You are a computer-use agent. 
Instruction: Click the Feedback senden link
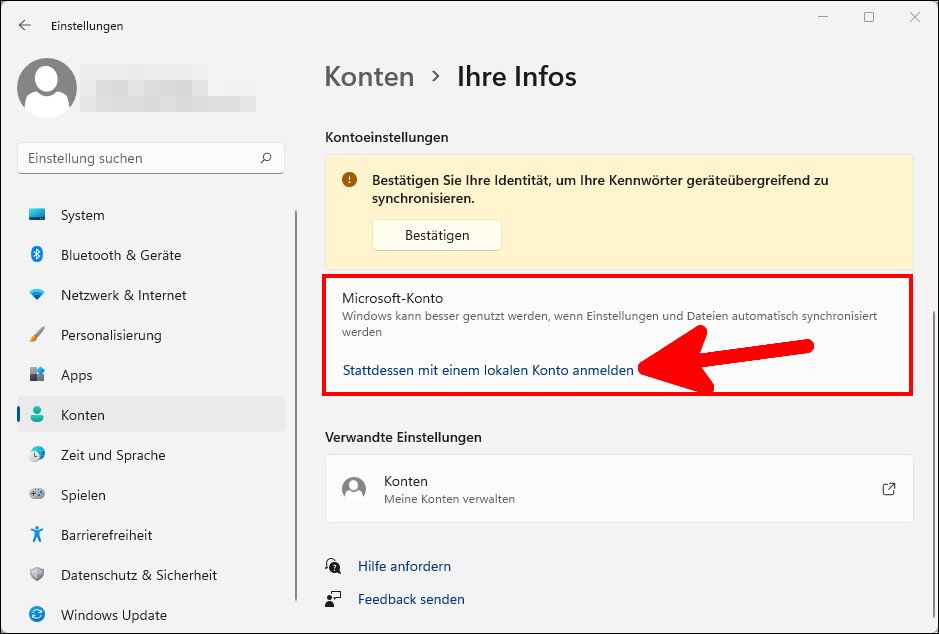pyautogui.click(x=411, y=599)
